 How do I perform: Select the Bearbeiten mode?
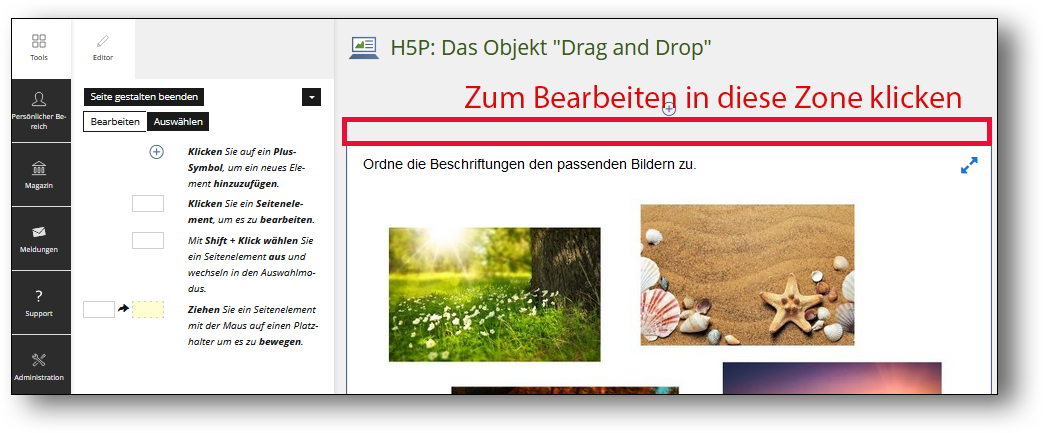click(115, 122)
